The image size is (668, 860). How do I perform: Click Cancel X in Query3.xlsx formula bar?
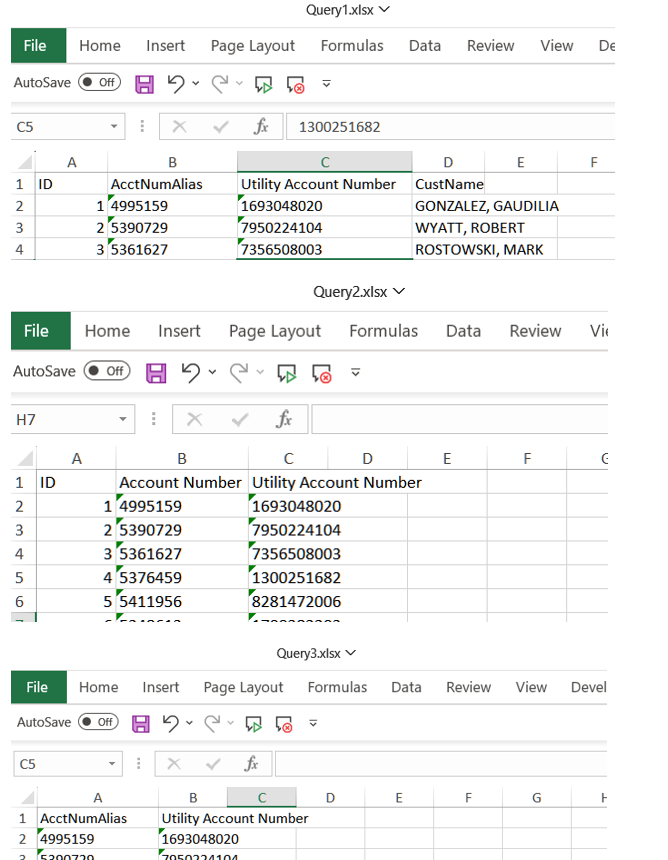click(174, 763)
